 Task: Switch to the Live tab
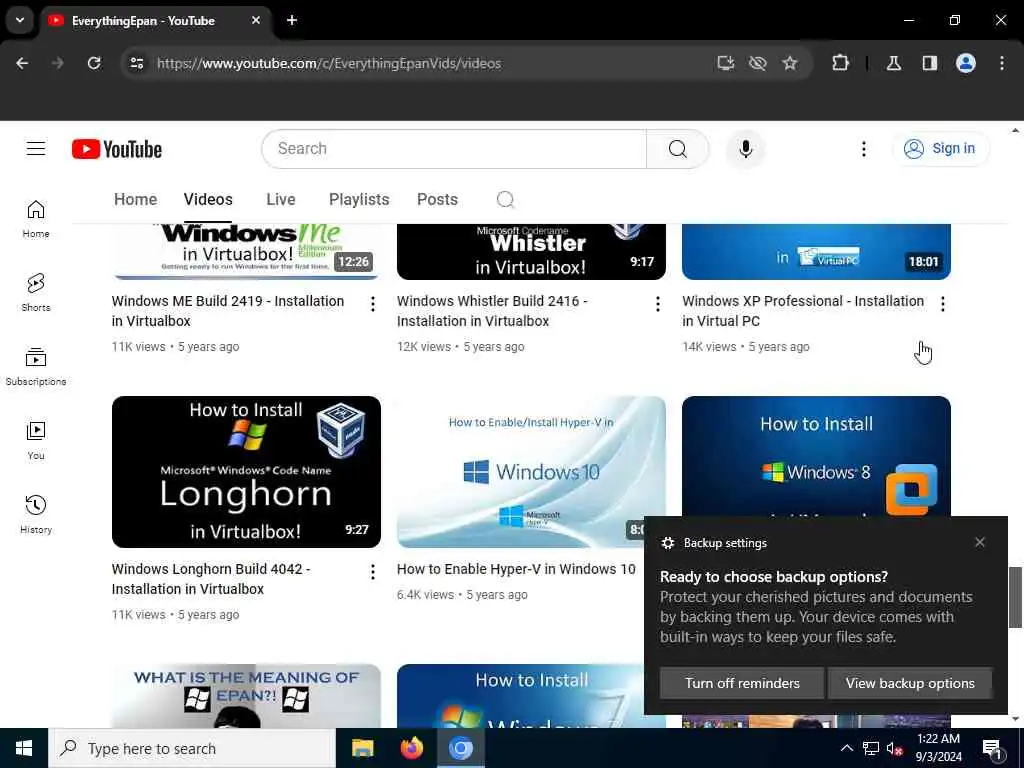tap(281, 199)
